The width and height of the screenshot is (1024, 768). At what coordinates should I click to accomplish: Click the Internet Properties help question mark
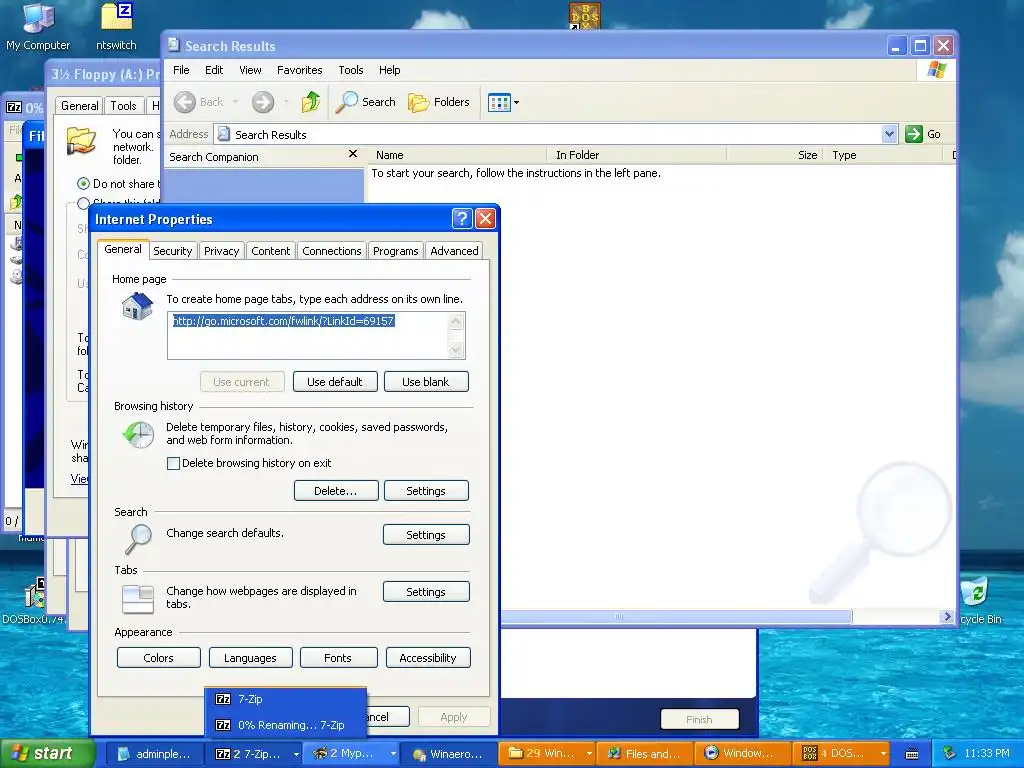point(462,219)
